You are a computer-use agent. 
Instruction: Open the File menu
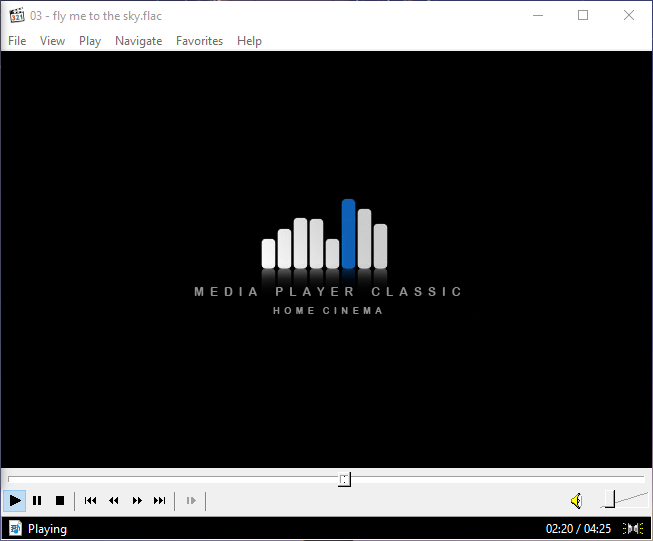click(17, 41)
